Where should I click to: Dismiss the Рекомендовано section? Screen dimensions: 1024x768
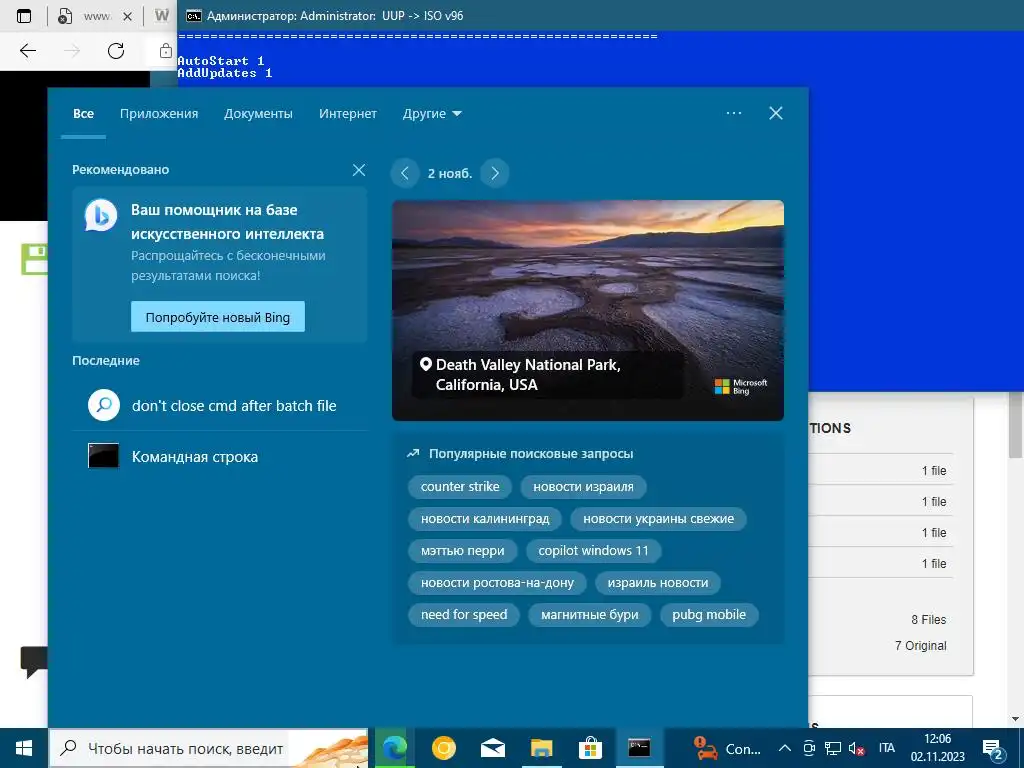359,170
